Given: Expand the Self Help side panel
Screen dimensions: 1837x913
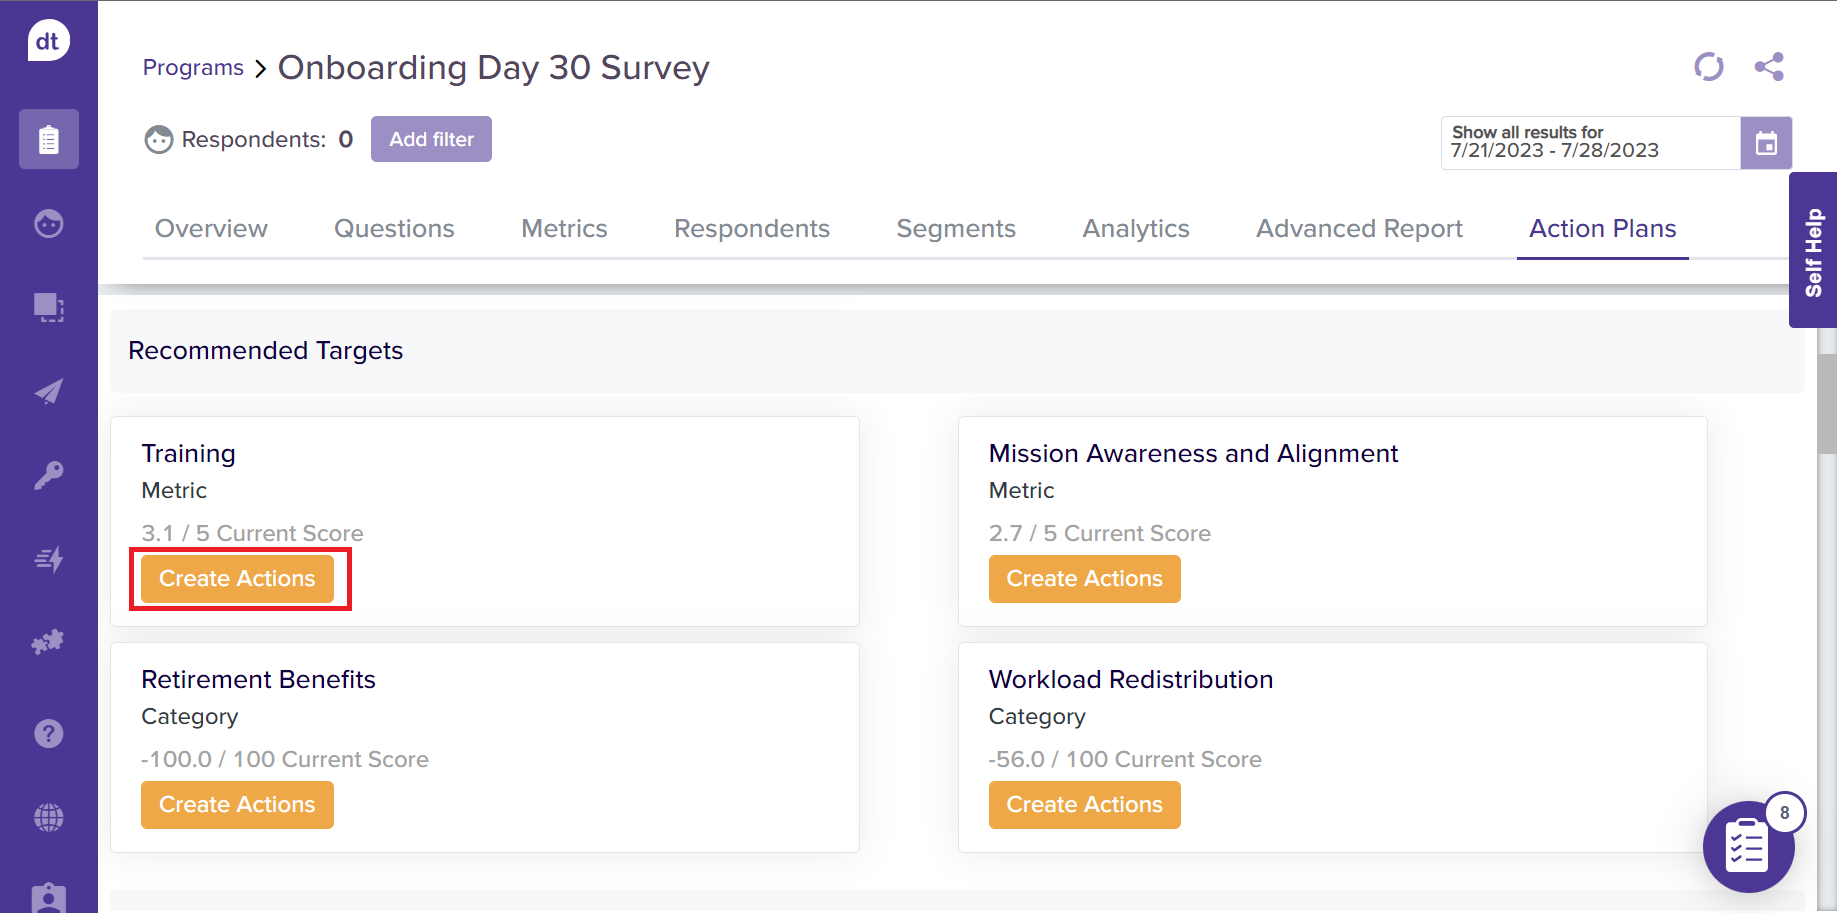Looking at the screenshot, I should tap(1813, 251).
